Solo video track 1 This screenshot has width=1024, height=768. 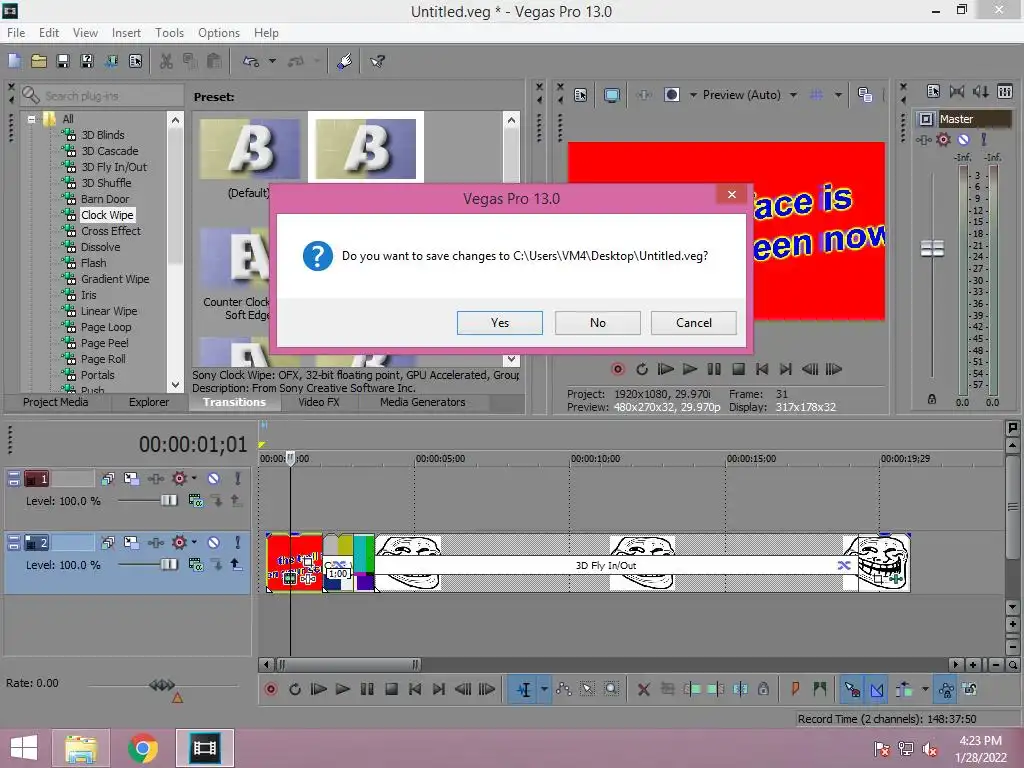pos(237,479)
